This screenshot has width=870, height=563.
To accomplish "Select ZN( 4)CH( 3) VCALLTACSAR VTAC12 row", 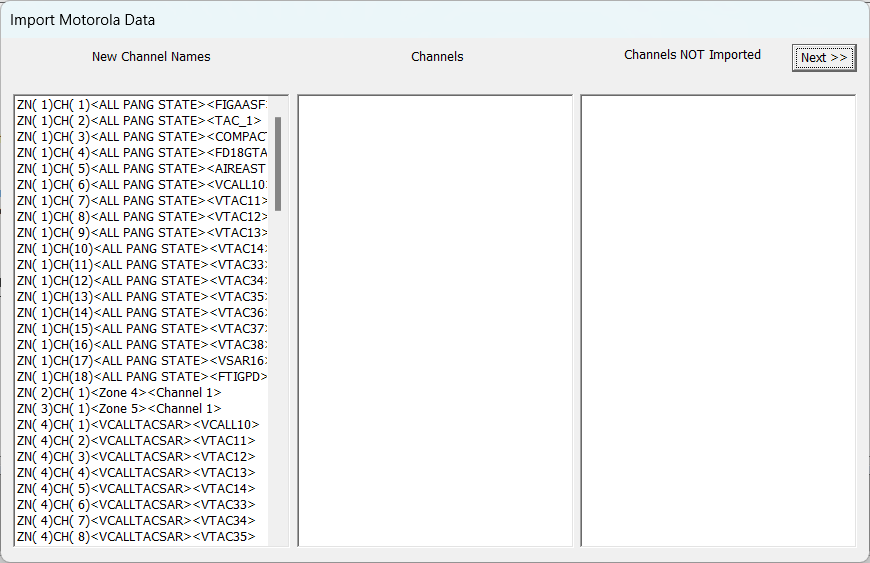I will [x=142, y=457].
